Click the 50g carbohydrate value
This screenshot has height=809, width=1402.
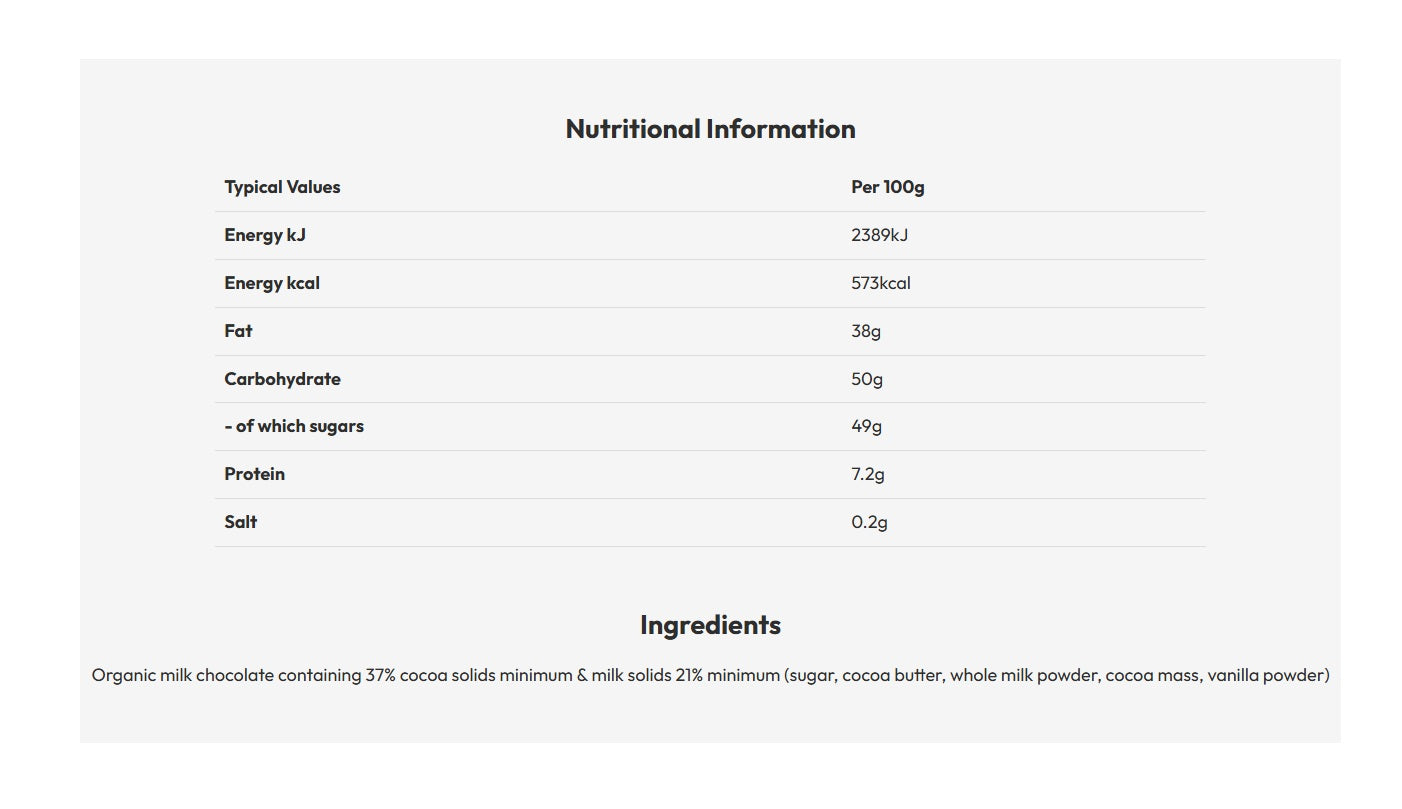pos(867,379)
